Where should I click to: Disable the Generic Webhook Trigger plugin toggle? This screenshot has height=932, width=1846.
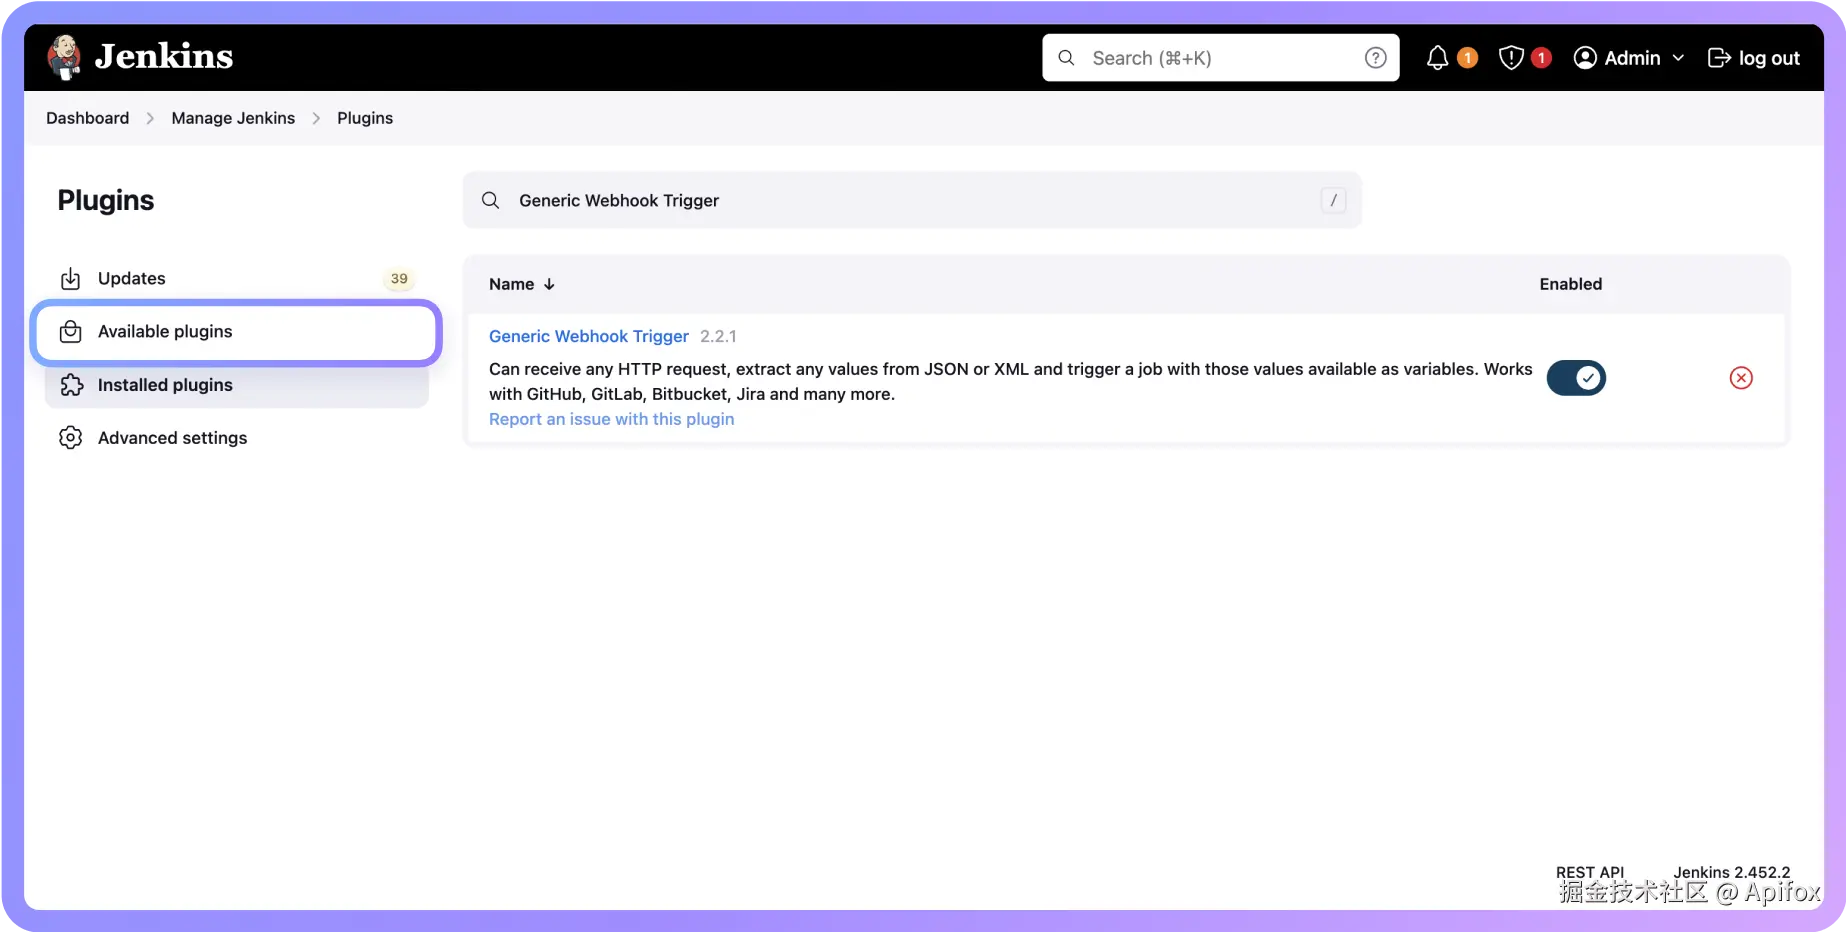(x=1576, y=378)
